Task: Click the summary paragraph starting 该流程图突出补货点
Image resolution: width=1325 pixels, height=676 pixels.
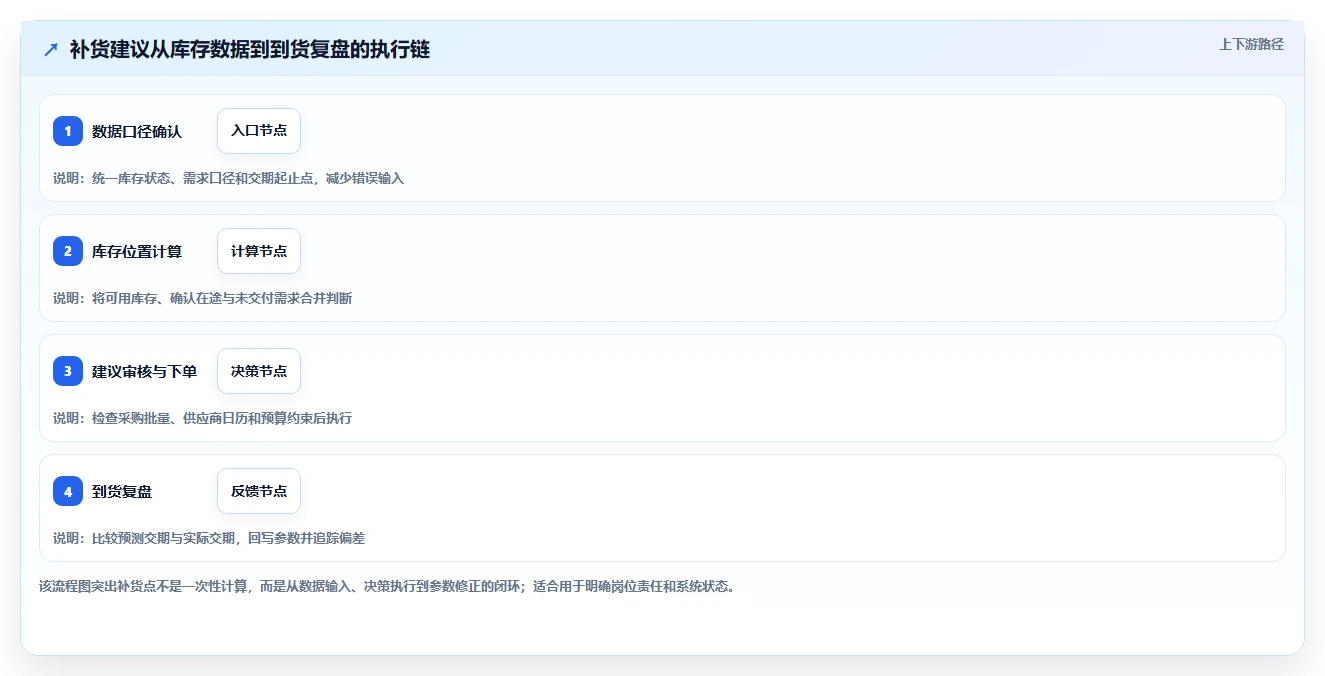Action: pyautogui.click(x=388, y=586)
